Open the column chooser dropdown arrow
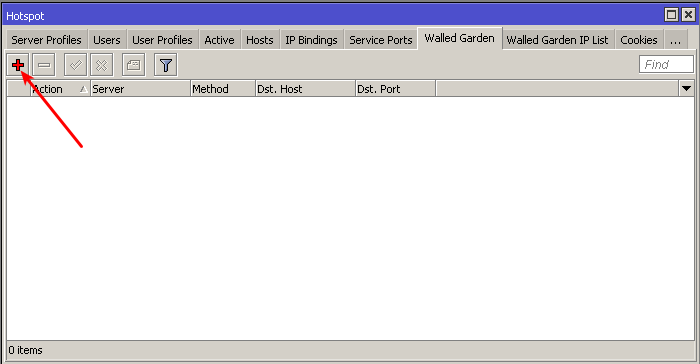 (687, 88)
